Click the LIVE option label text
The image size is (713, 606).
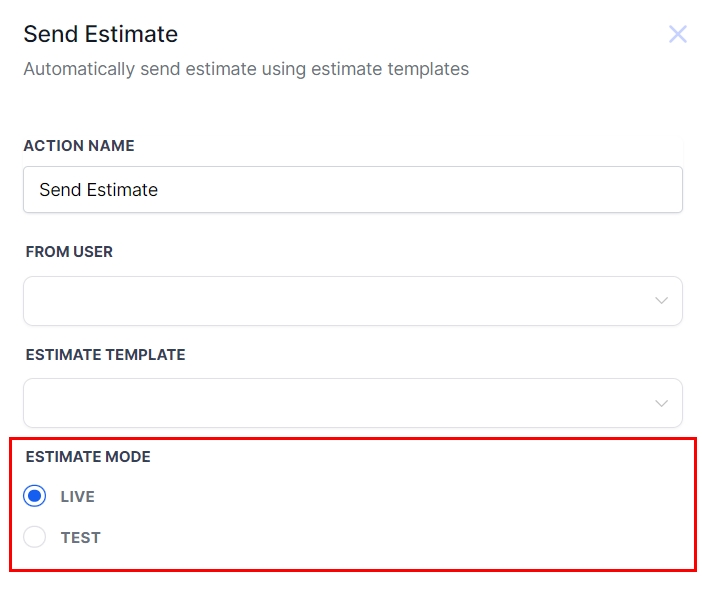(78, 497)
